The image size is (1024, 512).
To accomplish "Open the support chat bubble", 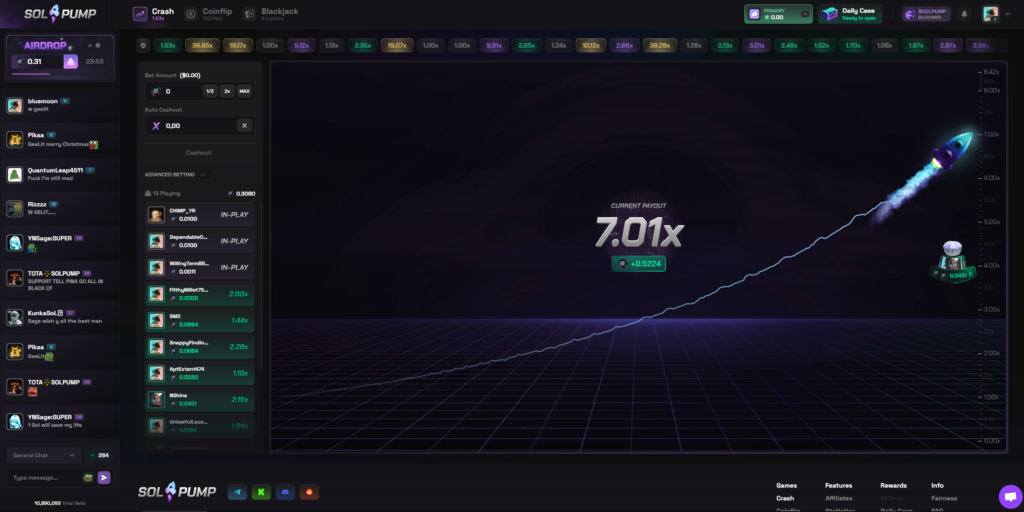I will 1010,496.
